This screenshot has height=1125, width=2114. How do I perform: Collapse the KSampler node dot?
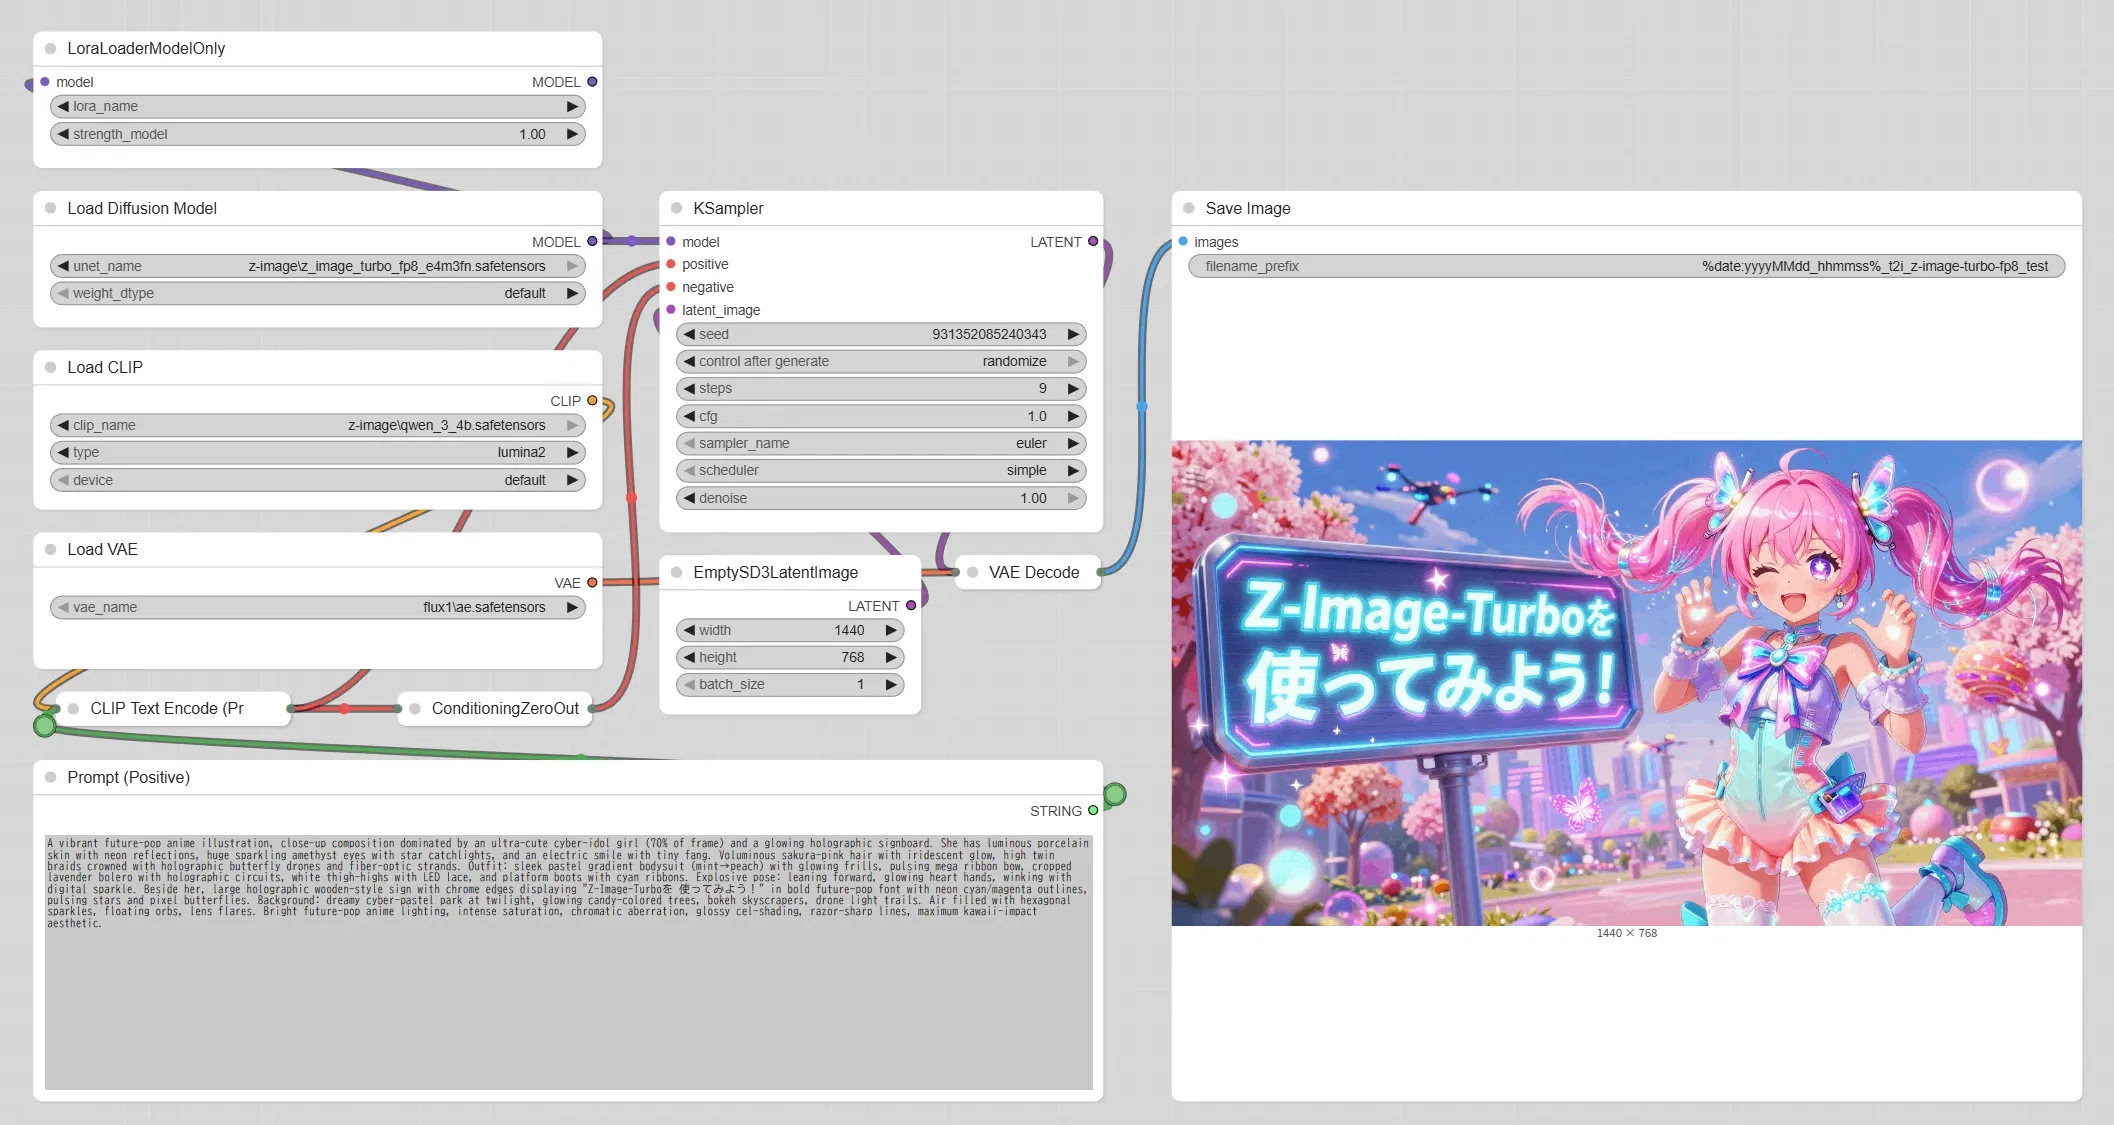pyautogui.click(x=676, y=208)
